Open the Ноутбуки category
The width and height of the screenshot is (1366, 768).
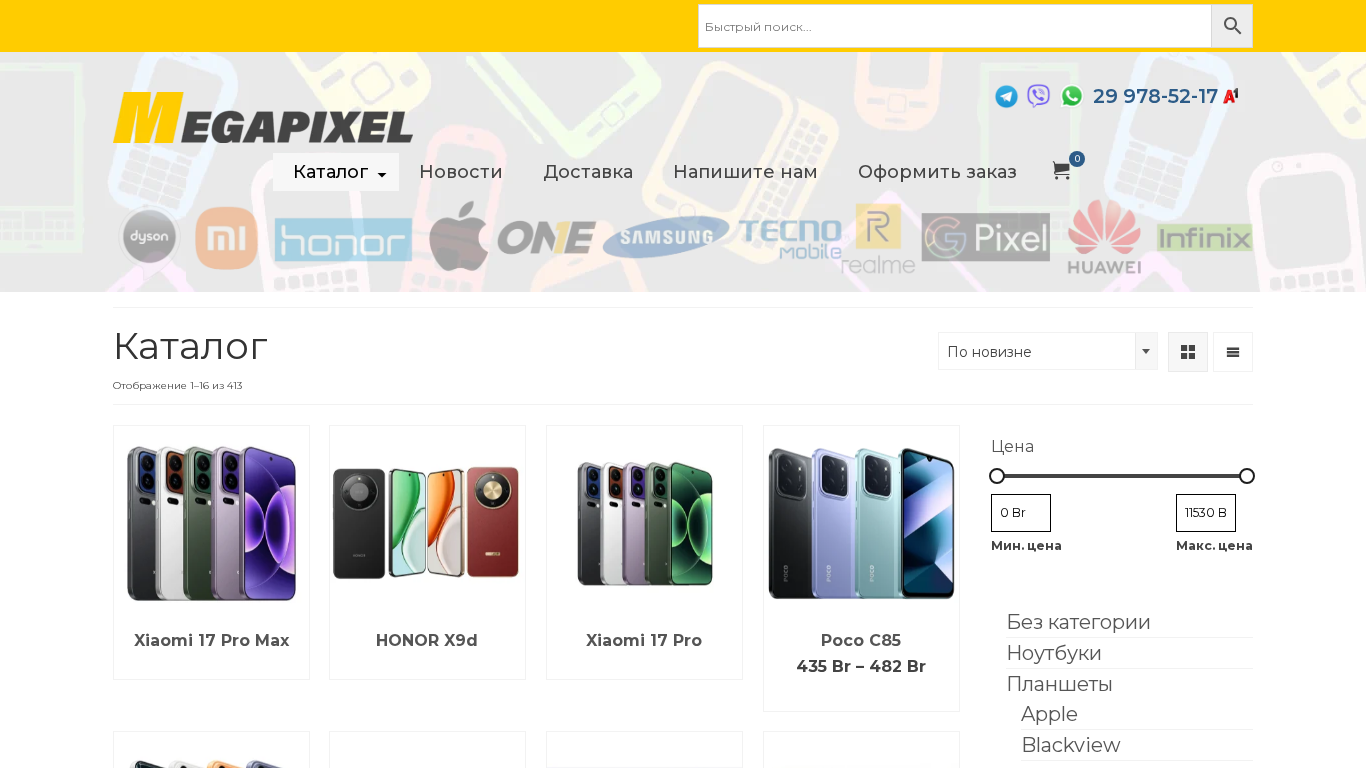(1054, 653)
